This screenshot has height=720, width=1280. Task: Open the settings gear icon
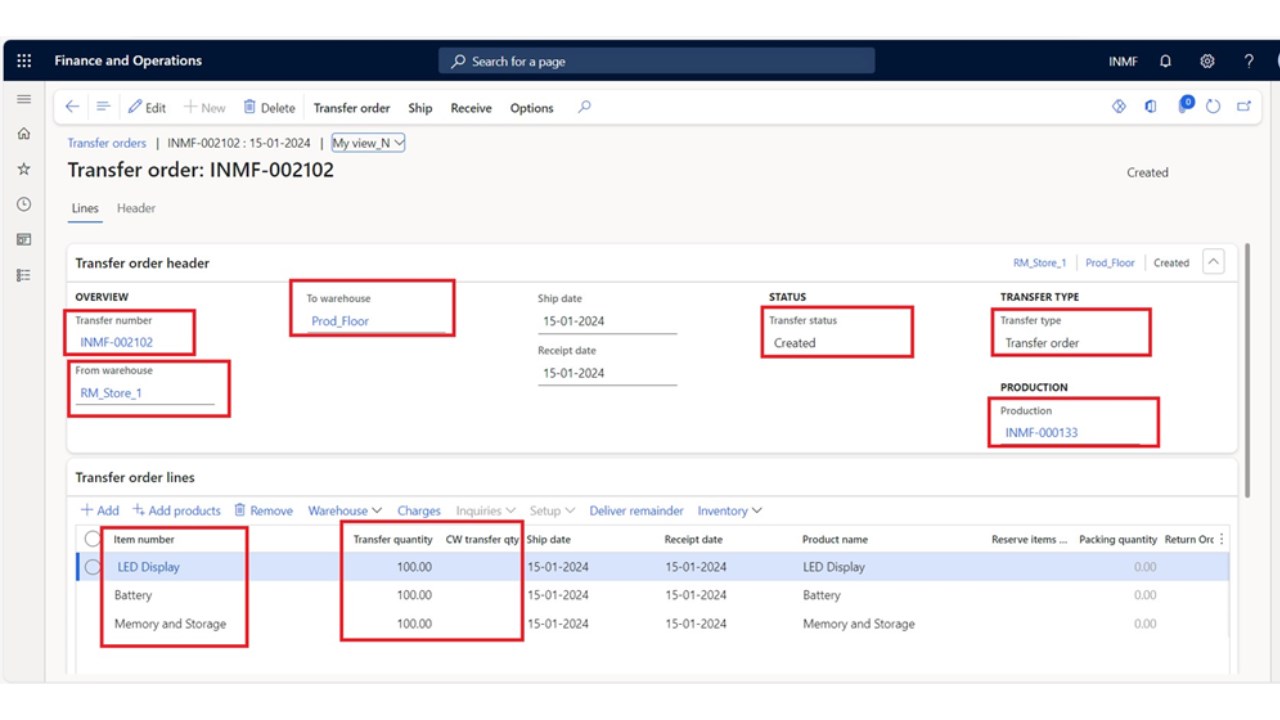1207,61
